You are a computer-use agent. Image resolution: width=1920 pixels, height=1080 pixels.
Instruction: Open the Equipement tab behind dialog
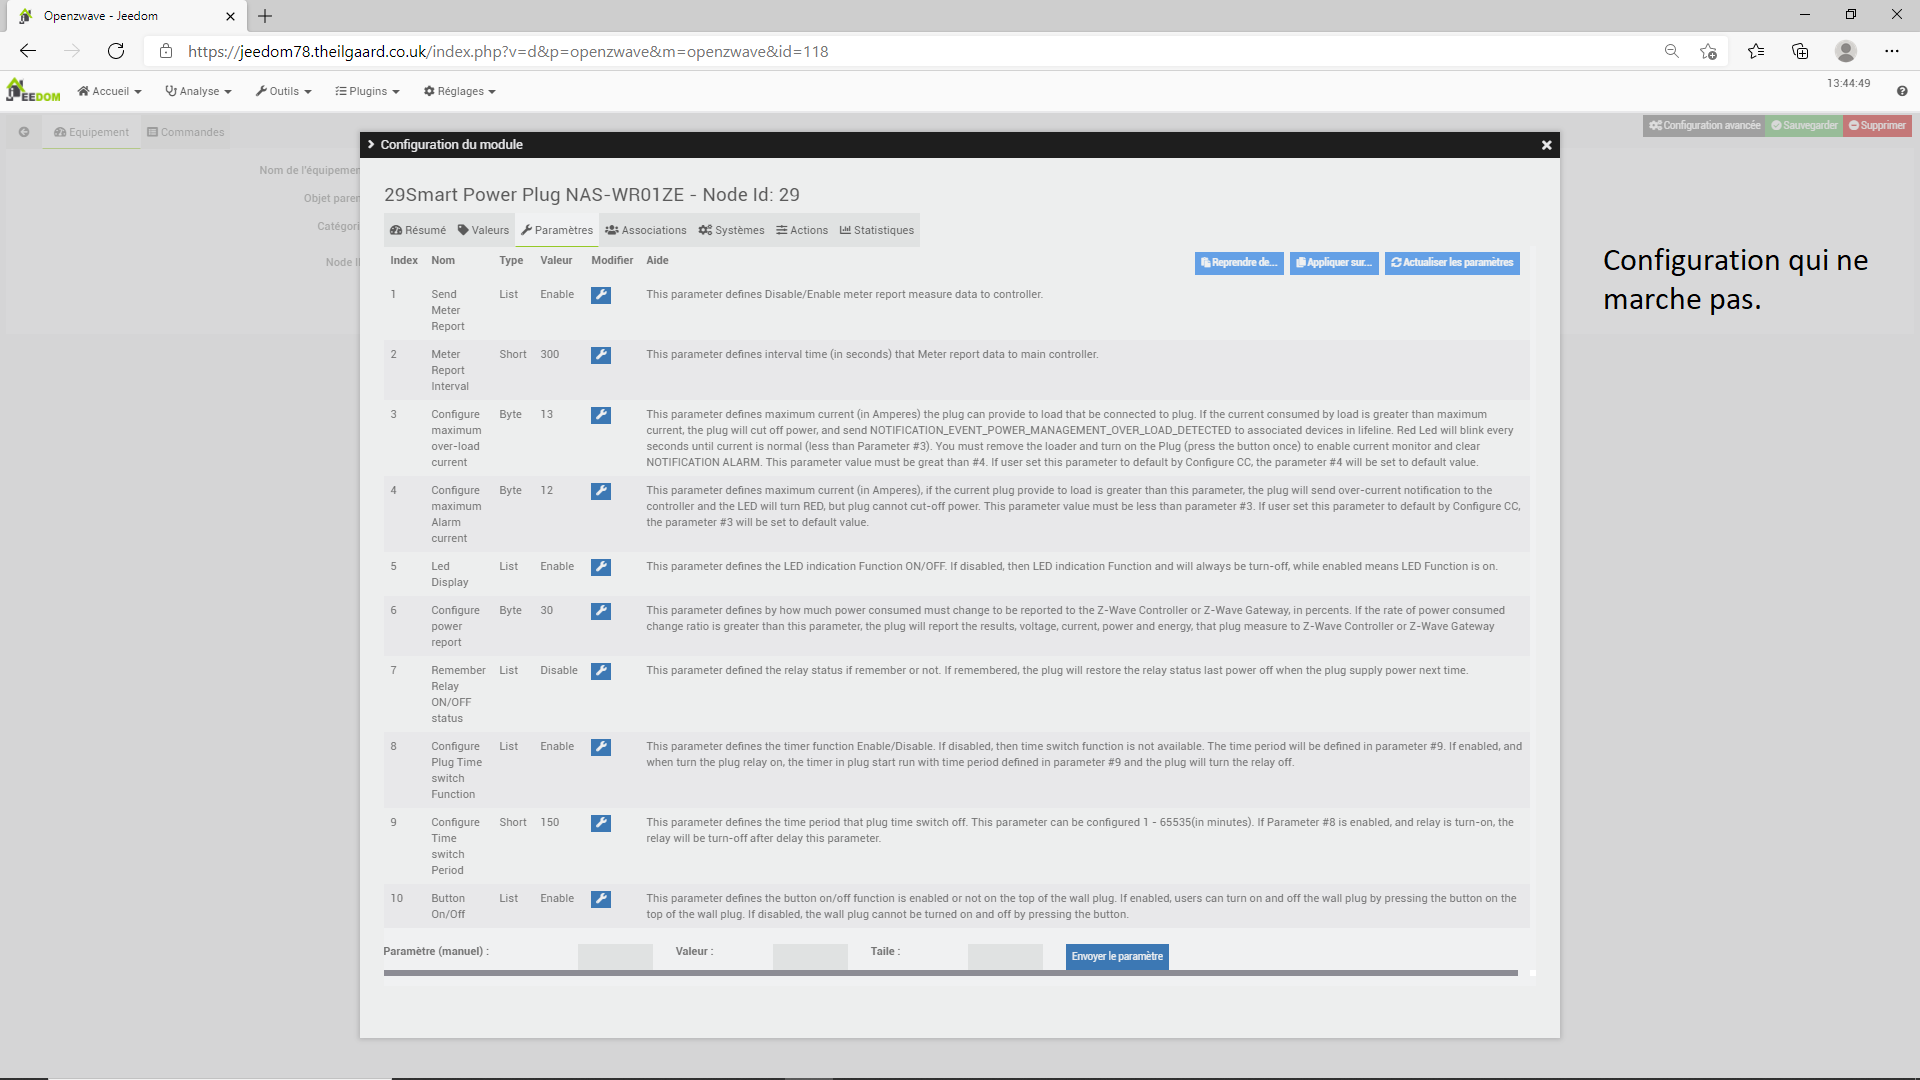point(92,132)
